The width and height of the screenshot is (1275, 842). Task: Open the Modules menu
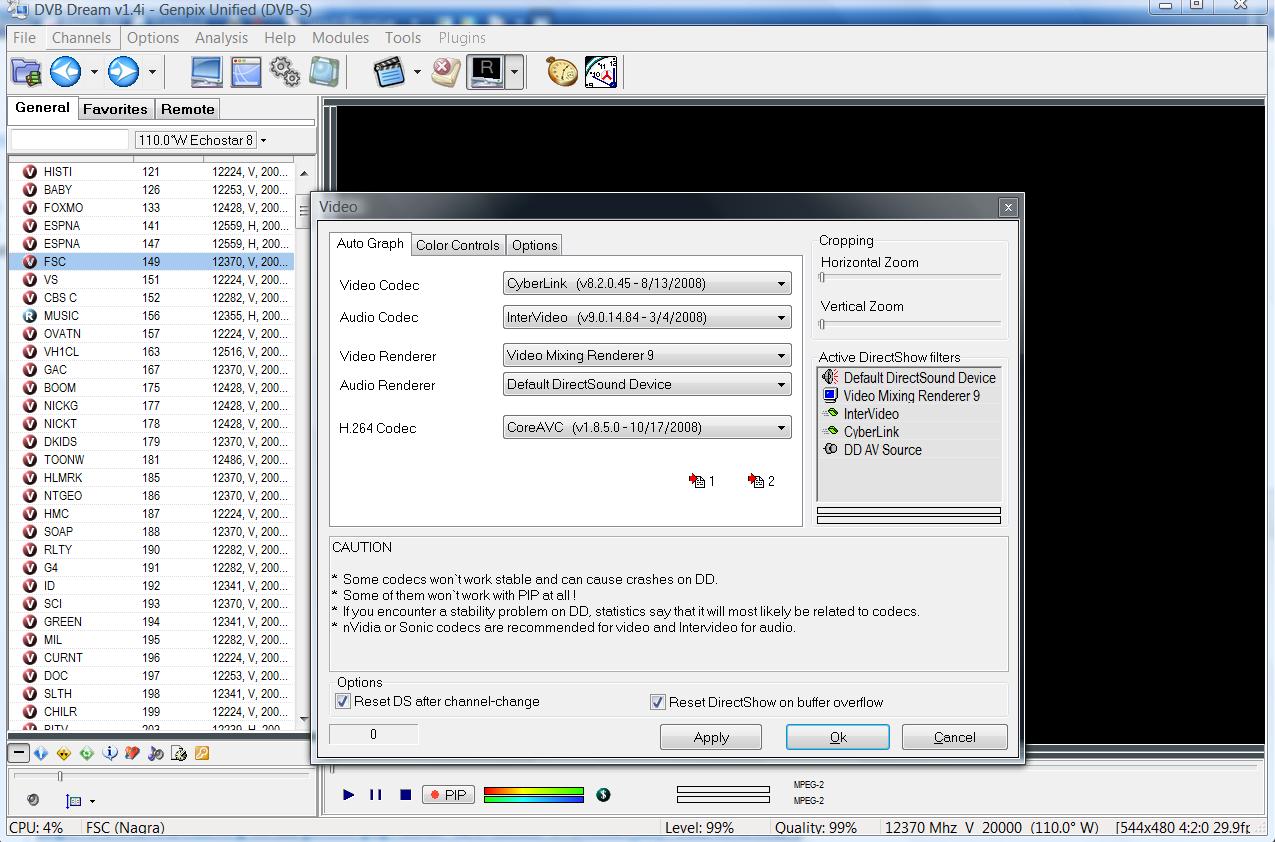340,37
